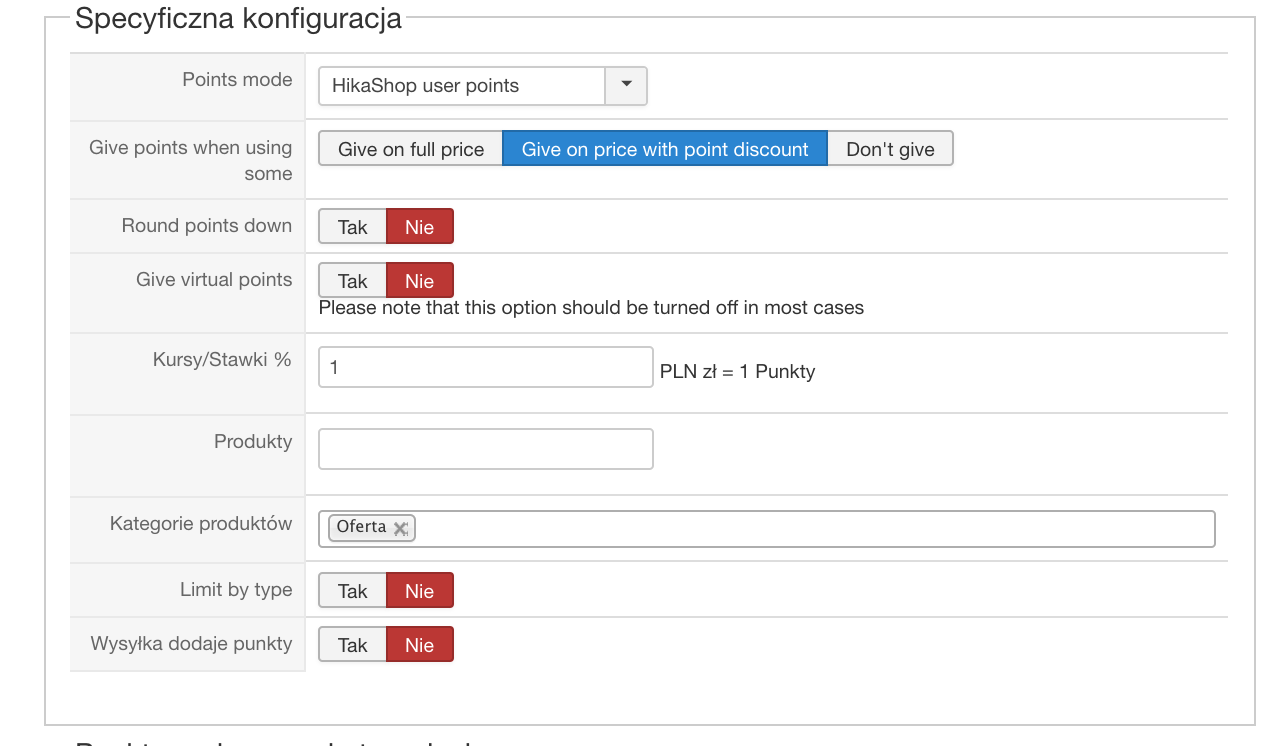Enable Give virtual points with Tak
The image size is (1274, 746).
click(x=352, y=281)
